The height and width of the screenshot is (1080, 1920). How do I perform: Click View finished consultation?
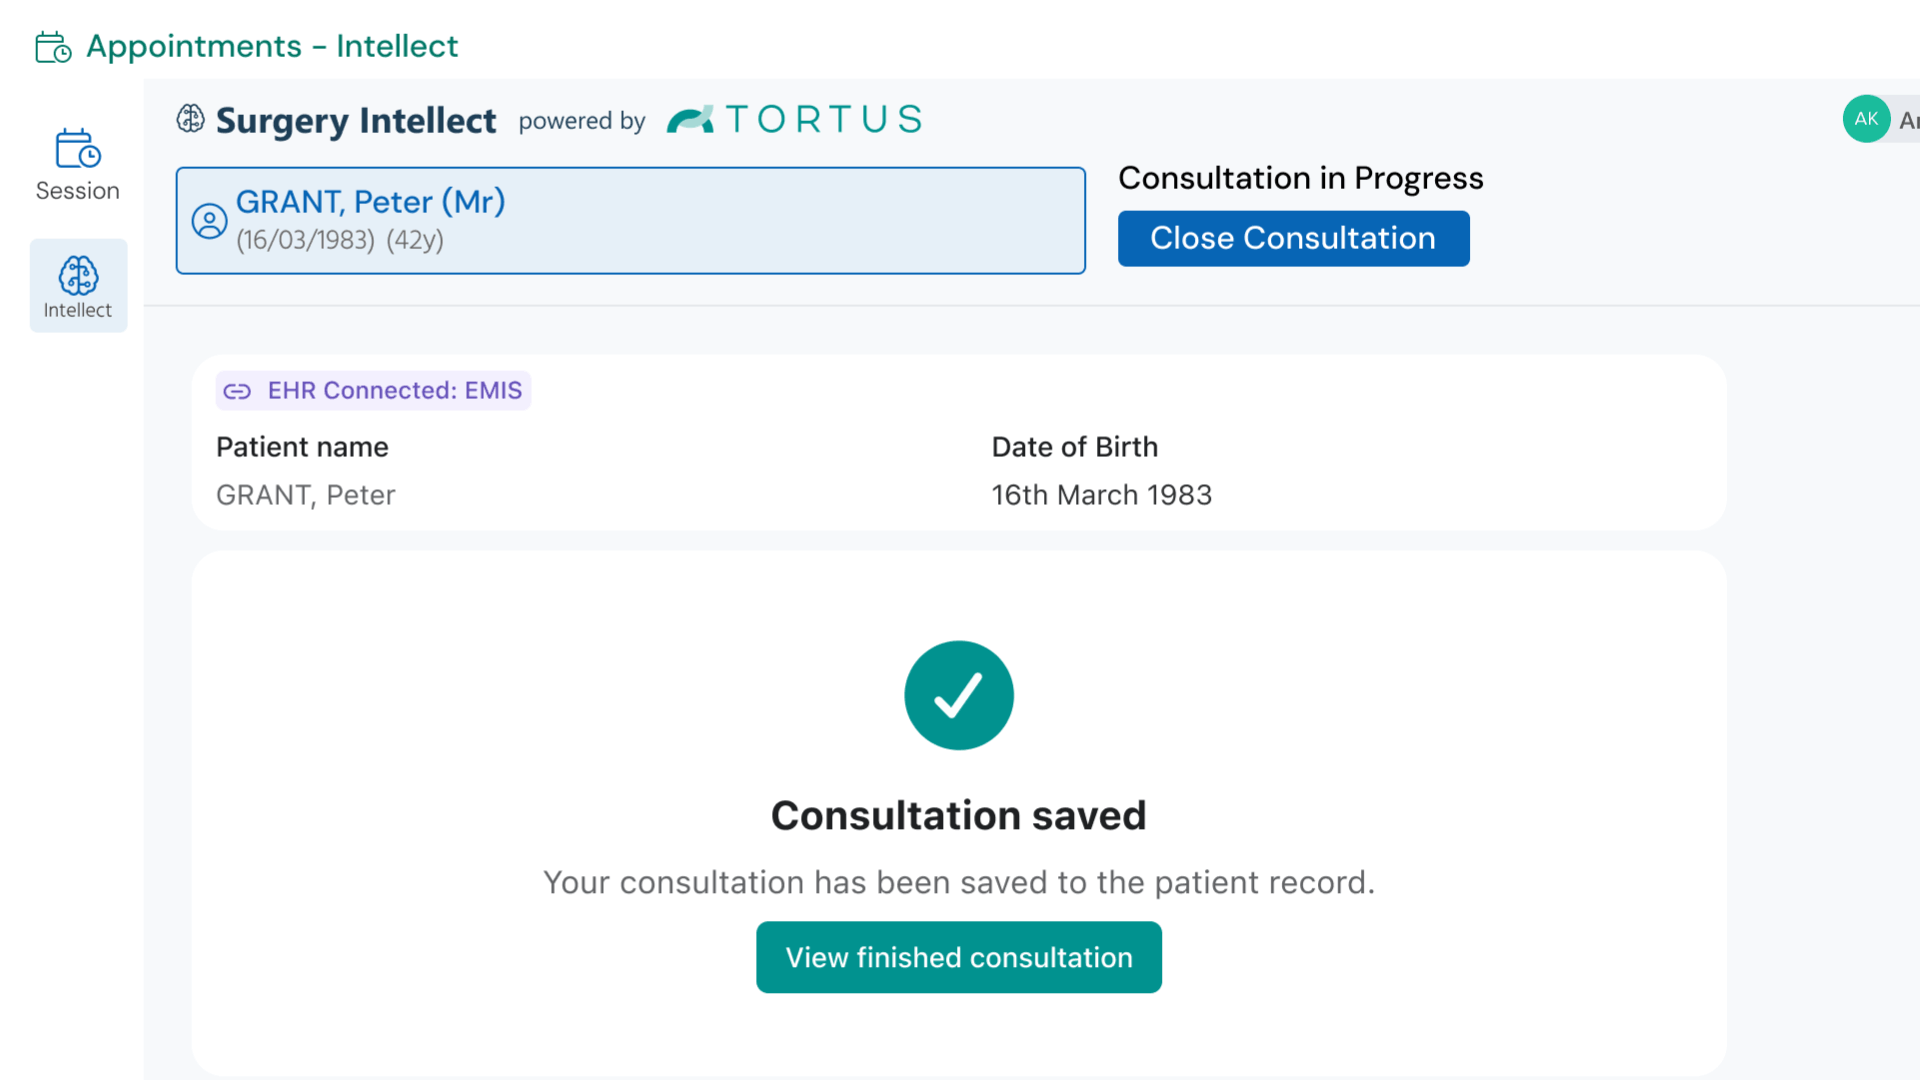pos(957,957)
